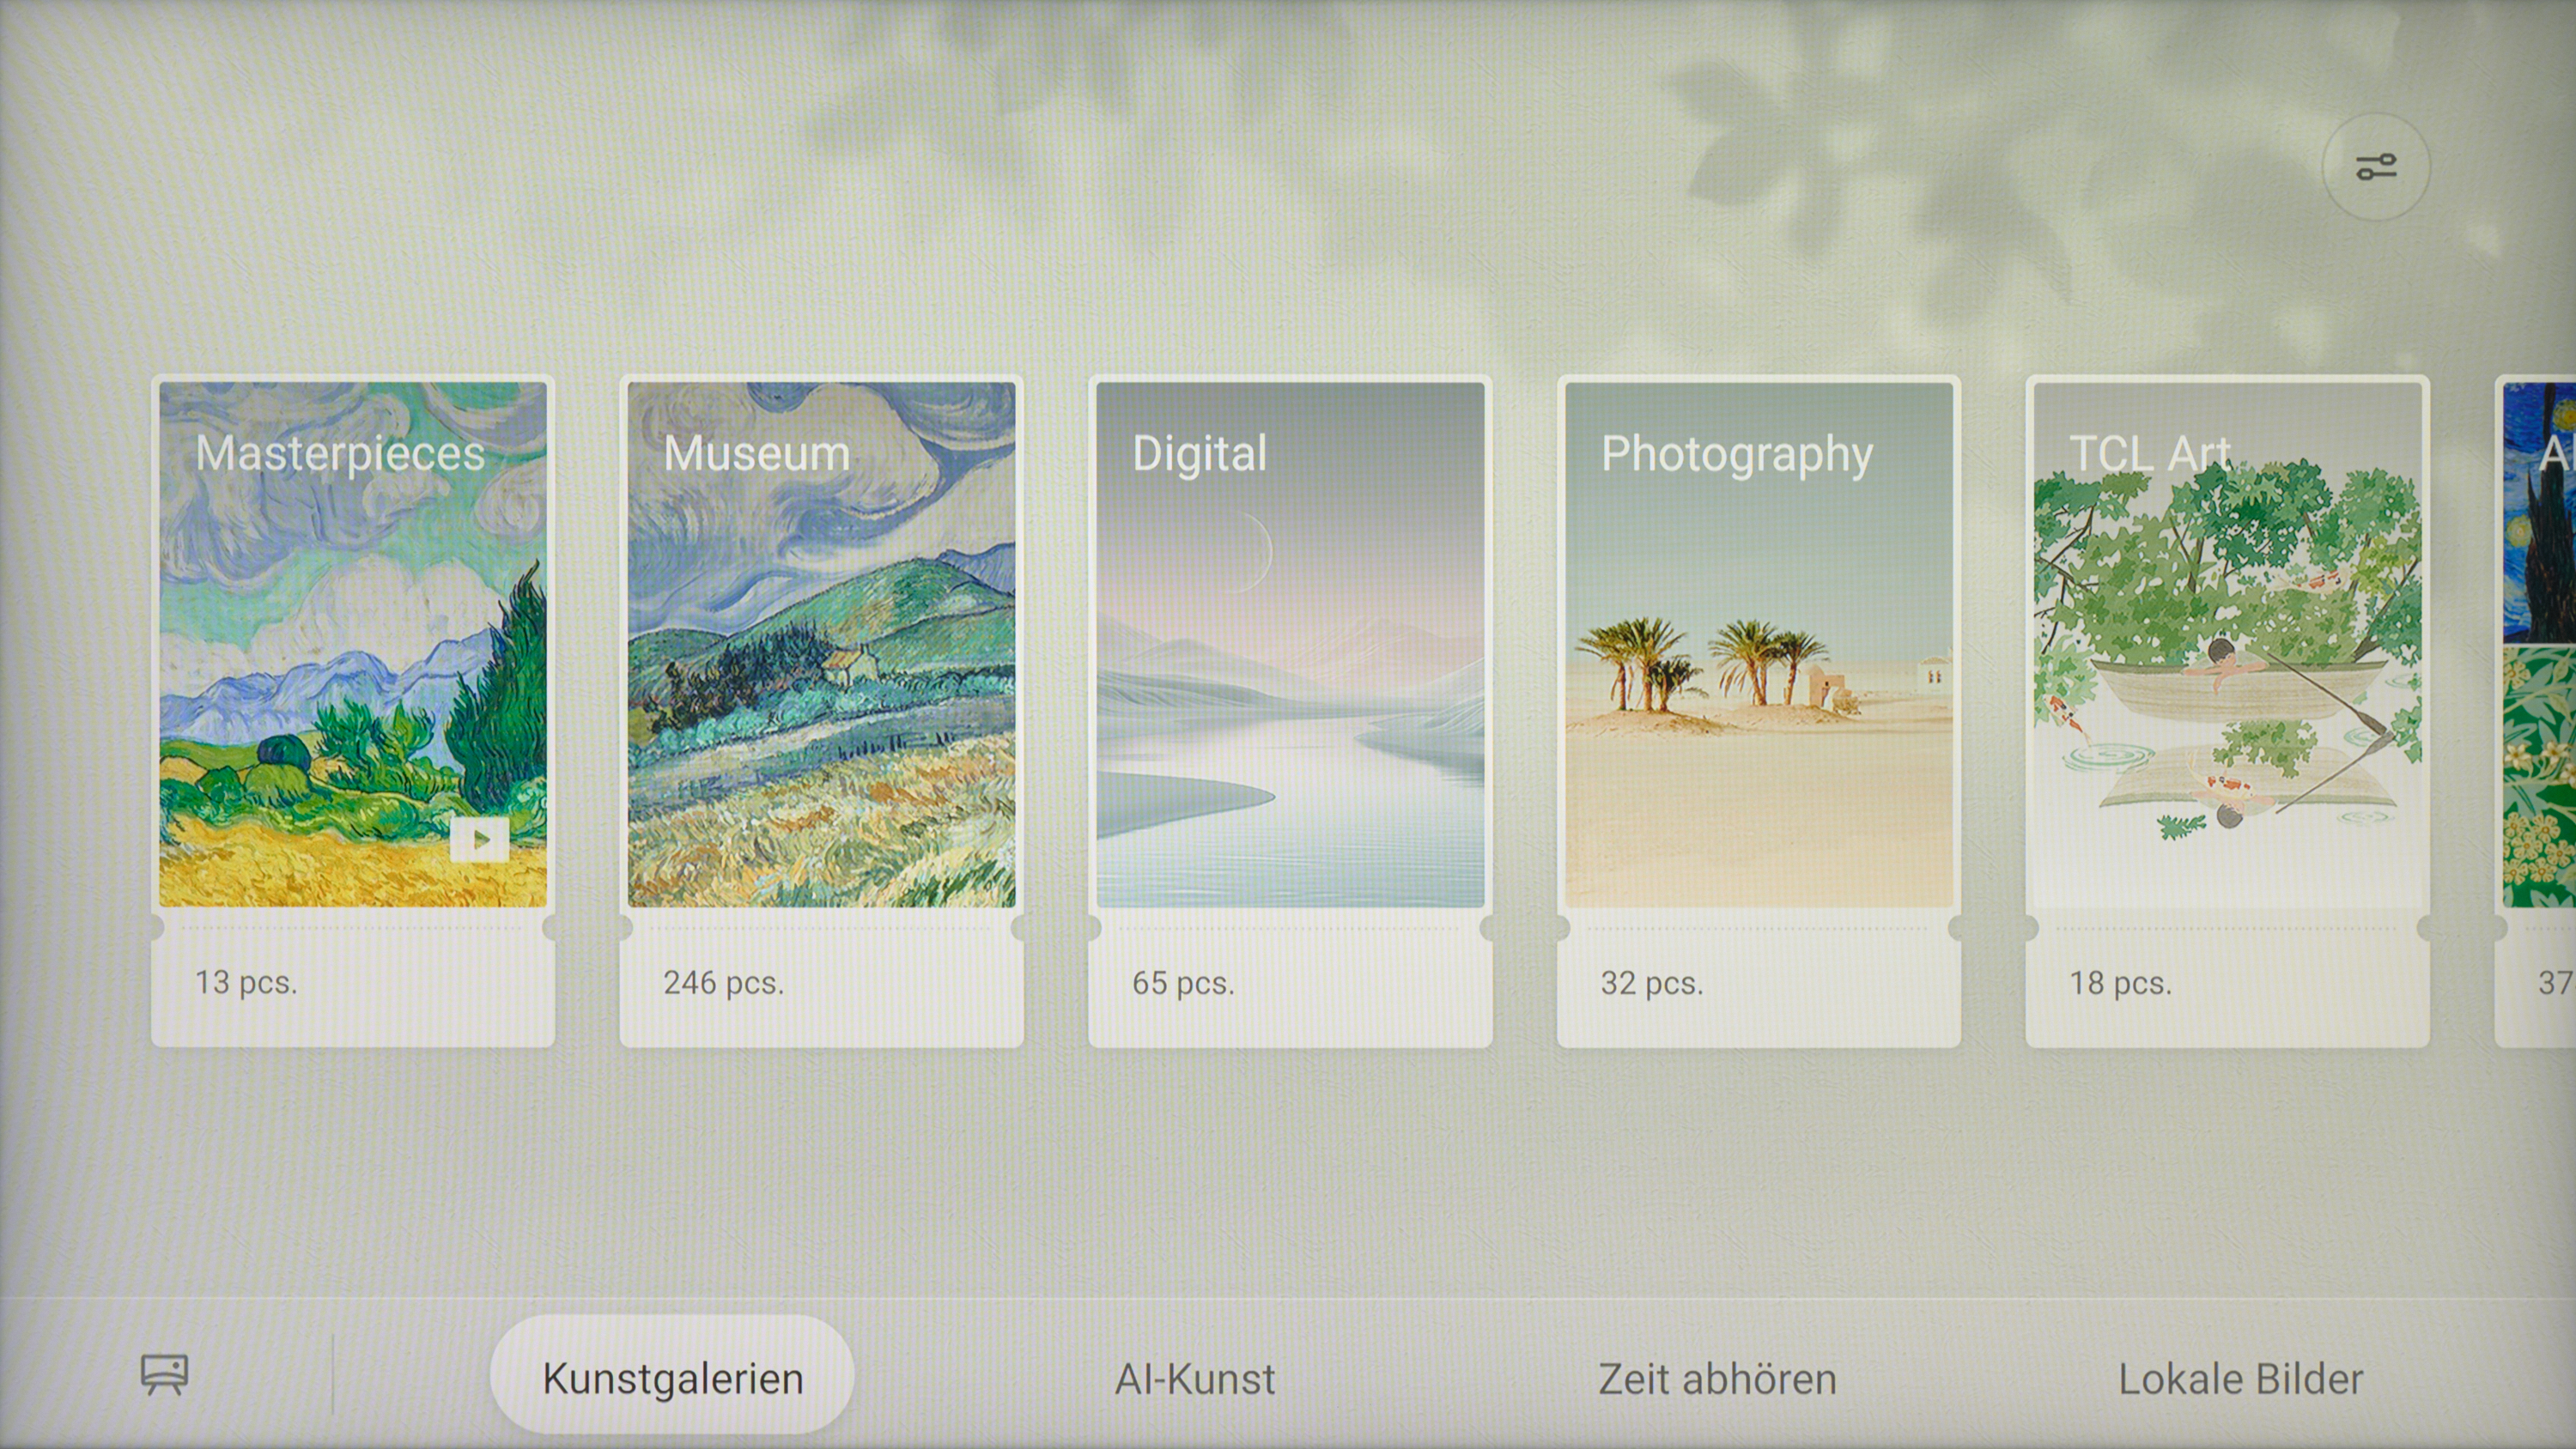The height and width of the screenshot is (1449, 2576).
Task: Open the Zeit abhören tab
Action: [x=1717, y=1379]
